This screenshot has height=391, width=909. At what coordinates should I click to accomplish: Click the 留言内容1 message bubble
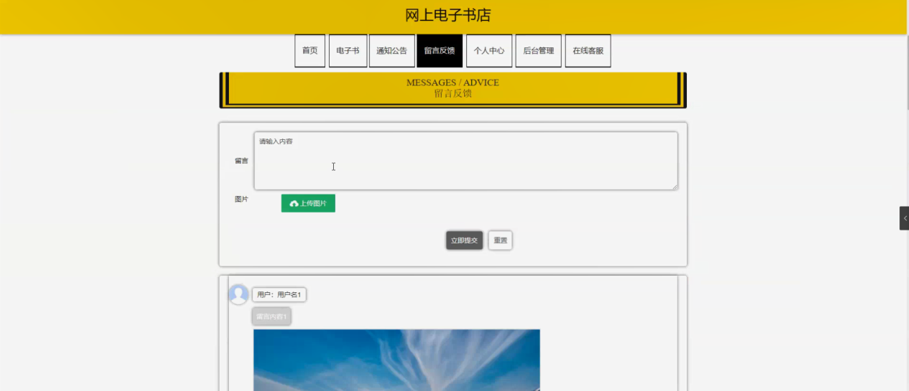tap(271, 316)
